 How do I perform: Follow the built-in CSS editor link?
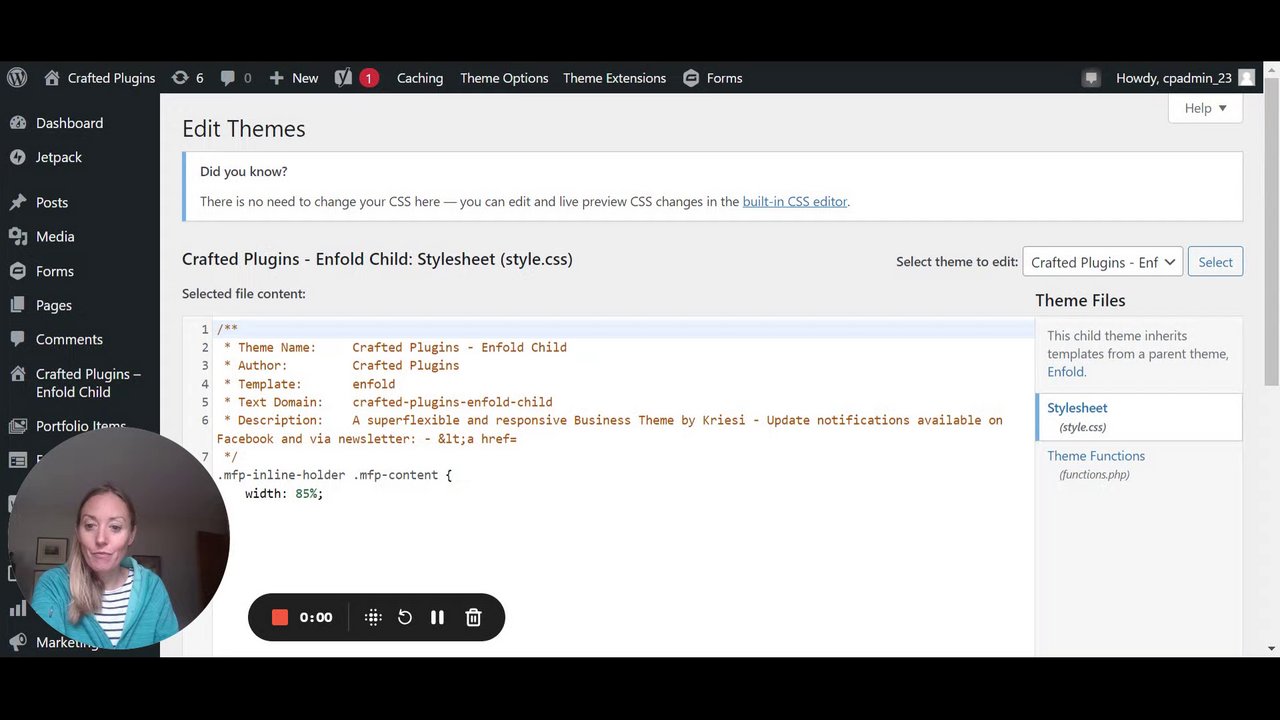(795, 201)
